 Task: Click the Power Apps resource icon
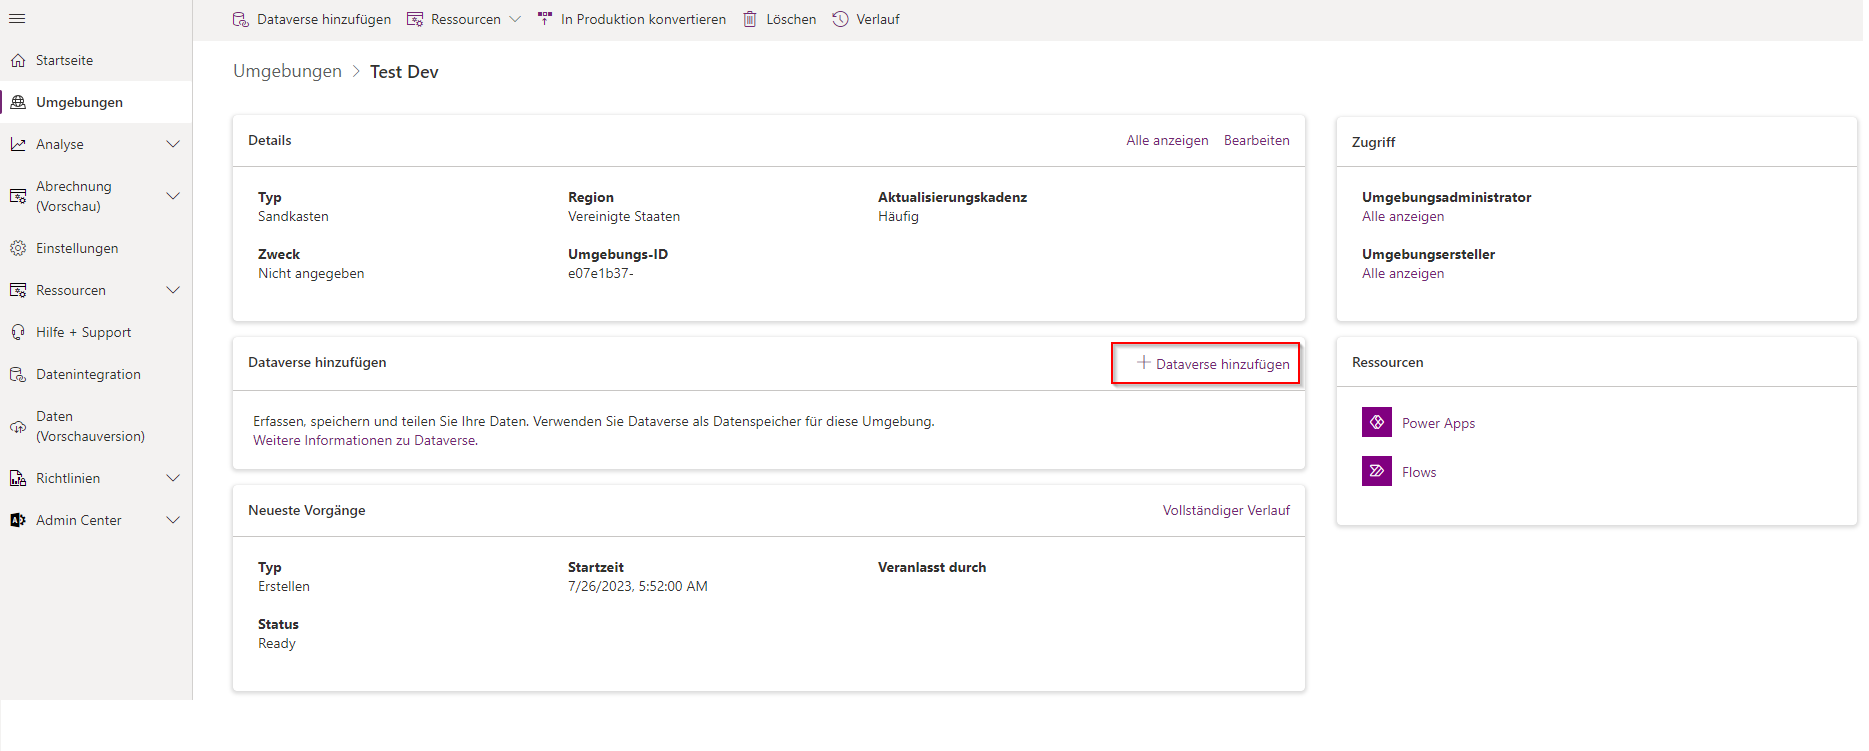[1376, 422]
